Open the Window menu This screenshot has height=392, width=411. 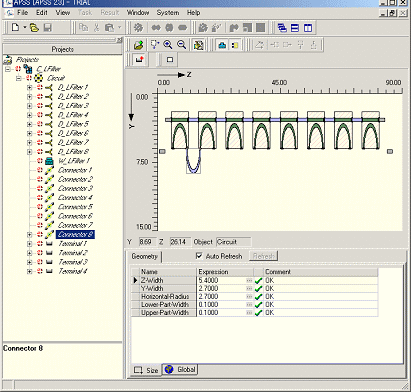pyautogui.click(x=138, y=13)
